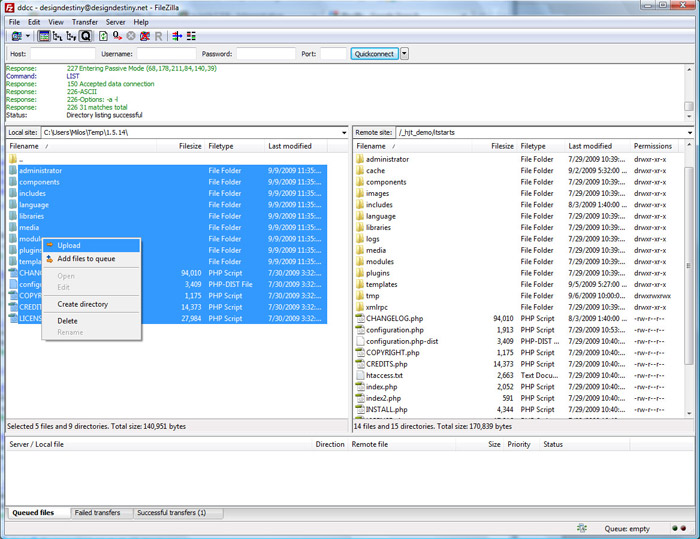Image resolution: width=700 pixels, height=539 pixels.
Task: Toggle the transfer queue display
Action: point(85,36)
